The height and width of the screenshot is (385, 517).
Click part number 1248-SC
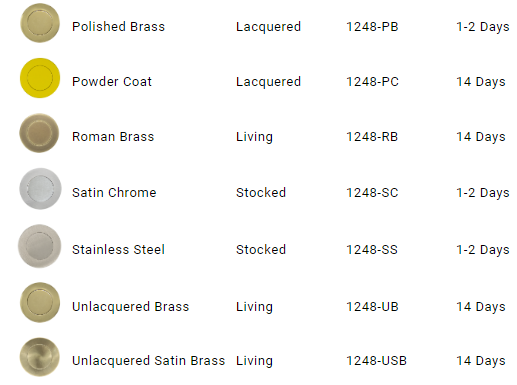(372, 193)
